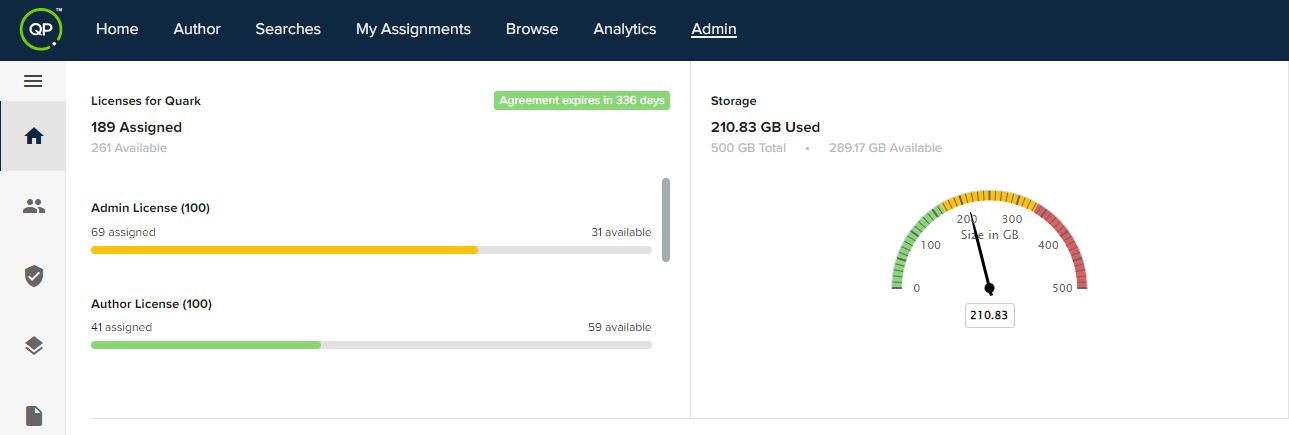Screen dimensions: 1289x435
Task: Open the home dashboard sidebar icon
Action: 34,136
